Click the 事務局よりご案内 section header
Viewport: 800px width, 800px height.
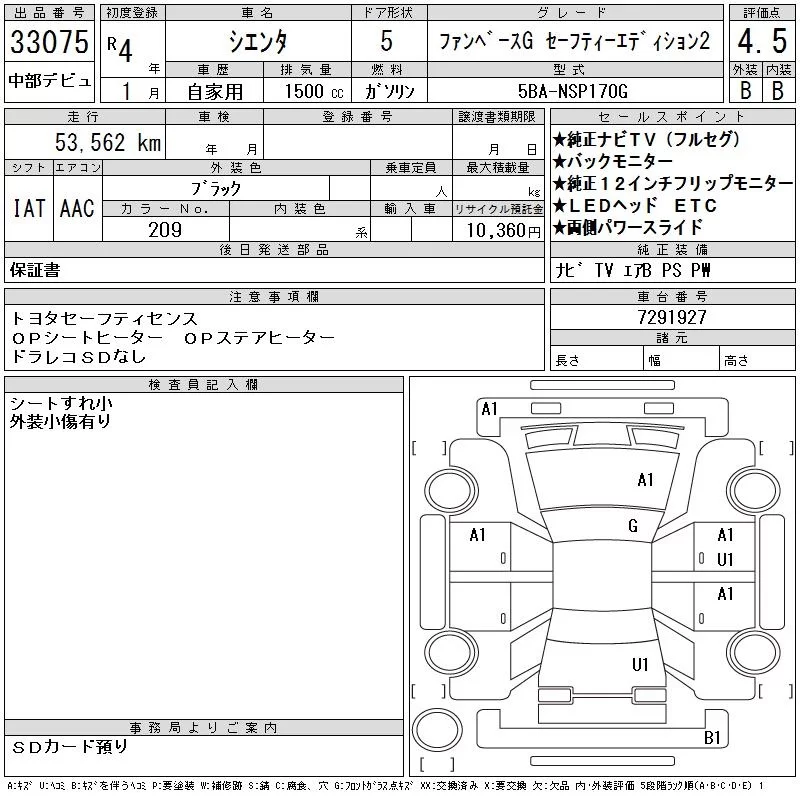click(204, 728)
